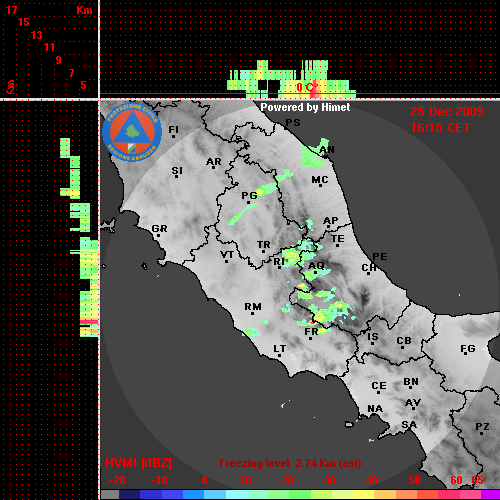500x500 pixels.
Task: Click the TR city label on the map
Action: point(264,245)
